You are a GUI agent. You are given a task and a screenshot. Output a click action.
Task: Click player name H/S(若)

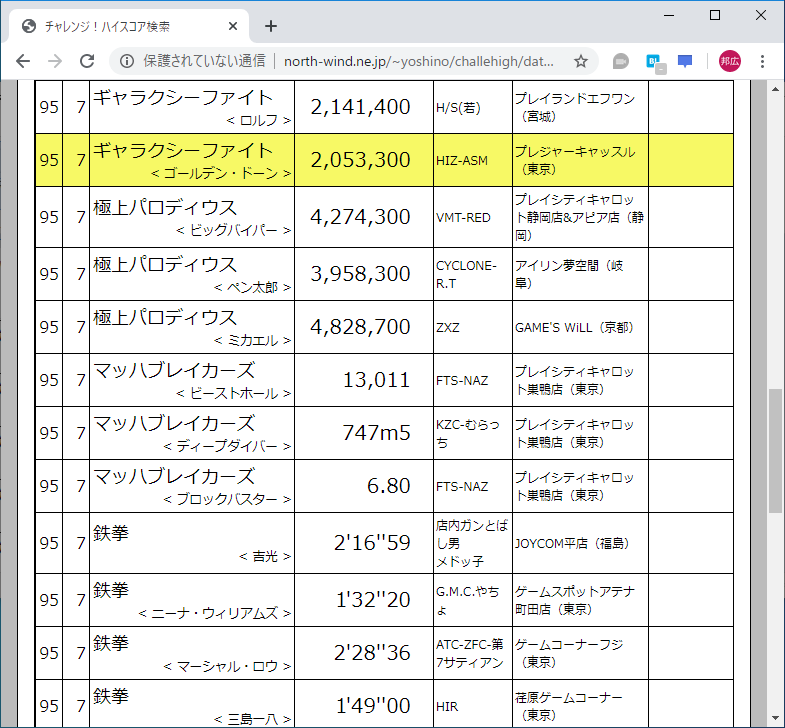458,108
